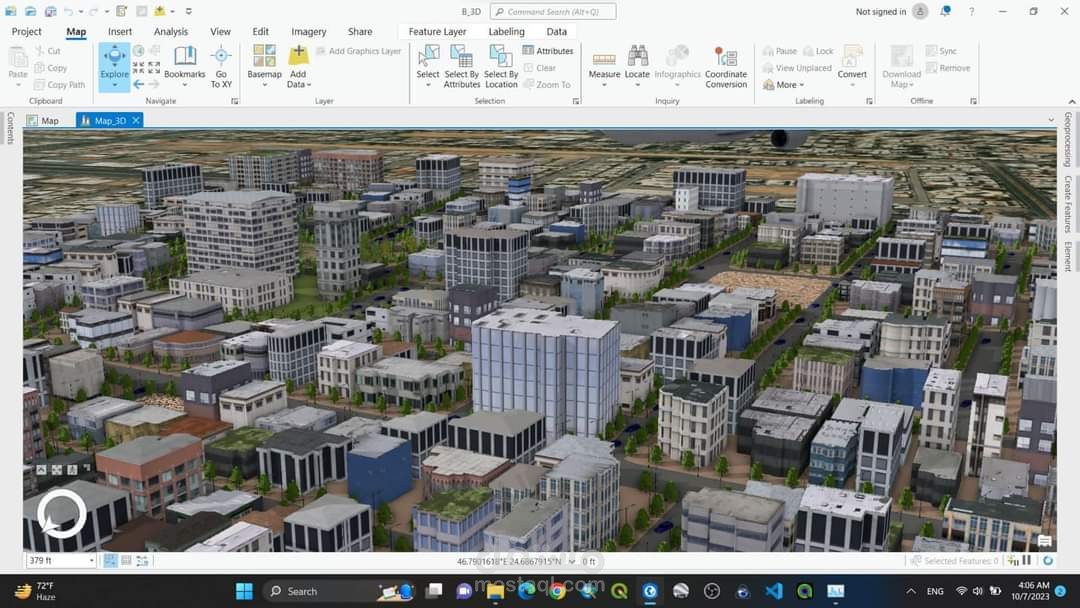
Task: Open Navigate group options launcher
Action: coord(235,101)
